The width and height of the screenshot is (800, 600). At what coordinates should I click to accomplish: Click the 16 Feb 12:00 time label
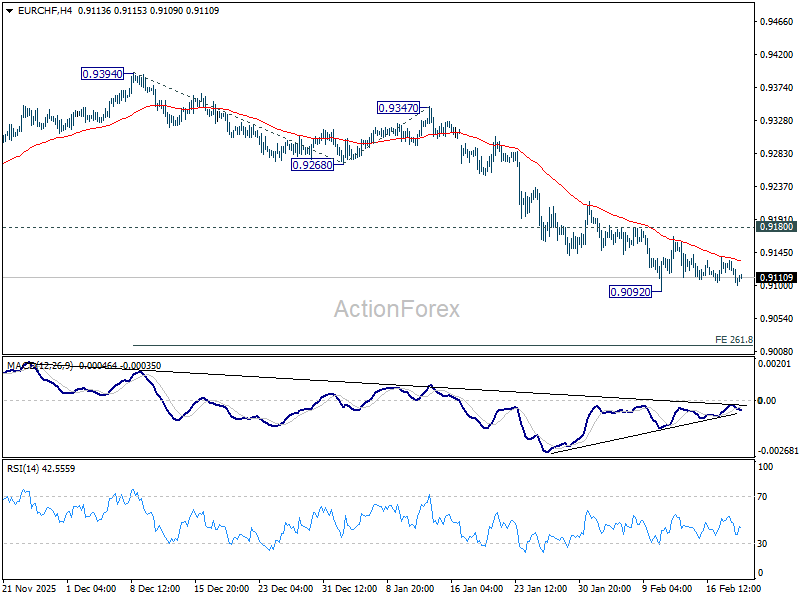tap(733, 588)
